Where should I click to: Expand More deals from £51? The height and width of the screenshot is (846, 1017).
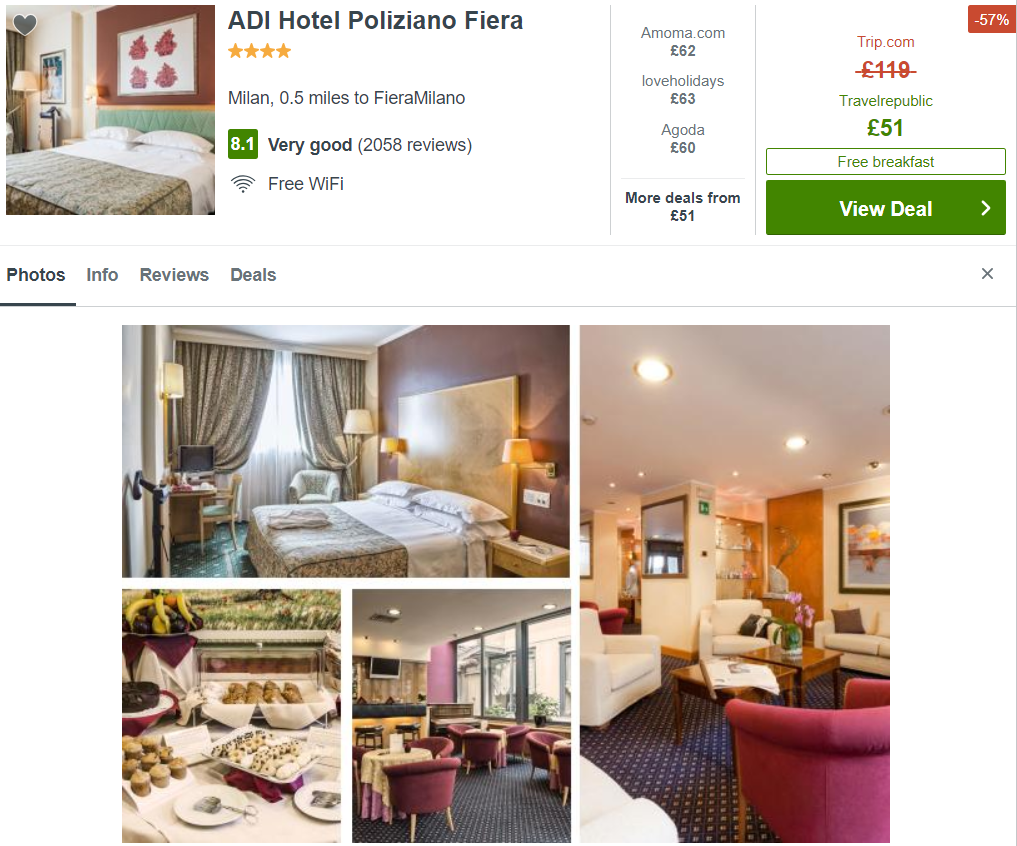[x=682, y=206]
